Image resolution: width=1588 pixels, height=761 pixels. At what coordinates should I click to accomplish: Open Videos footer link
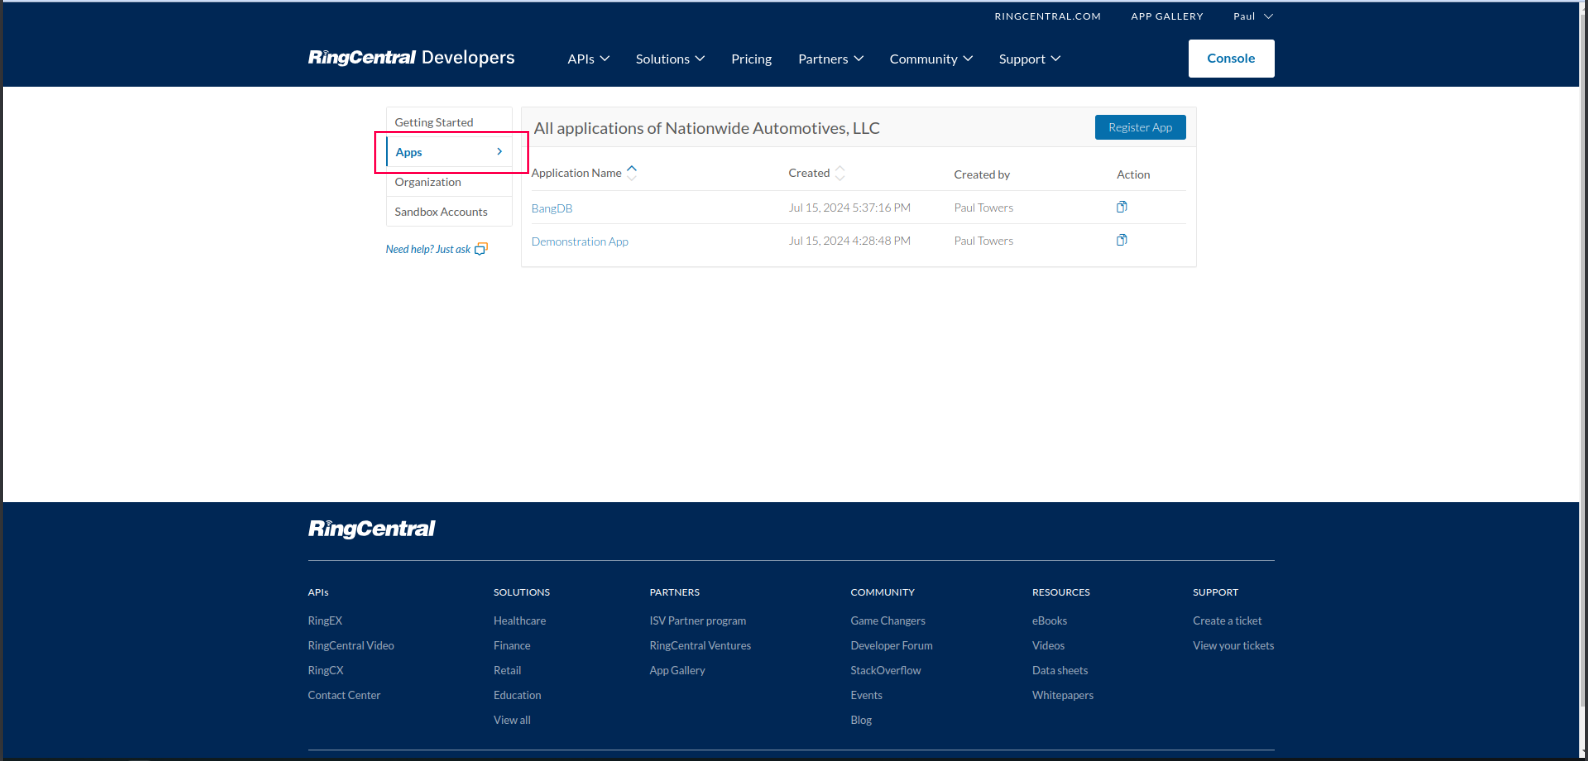pyautogui.click(x=1048, y=646)
